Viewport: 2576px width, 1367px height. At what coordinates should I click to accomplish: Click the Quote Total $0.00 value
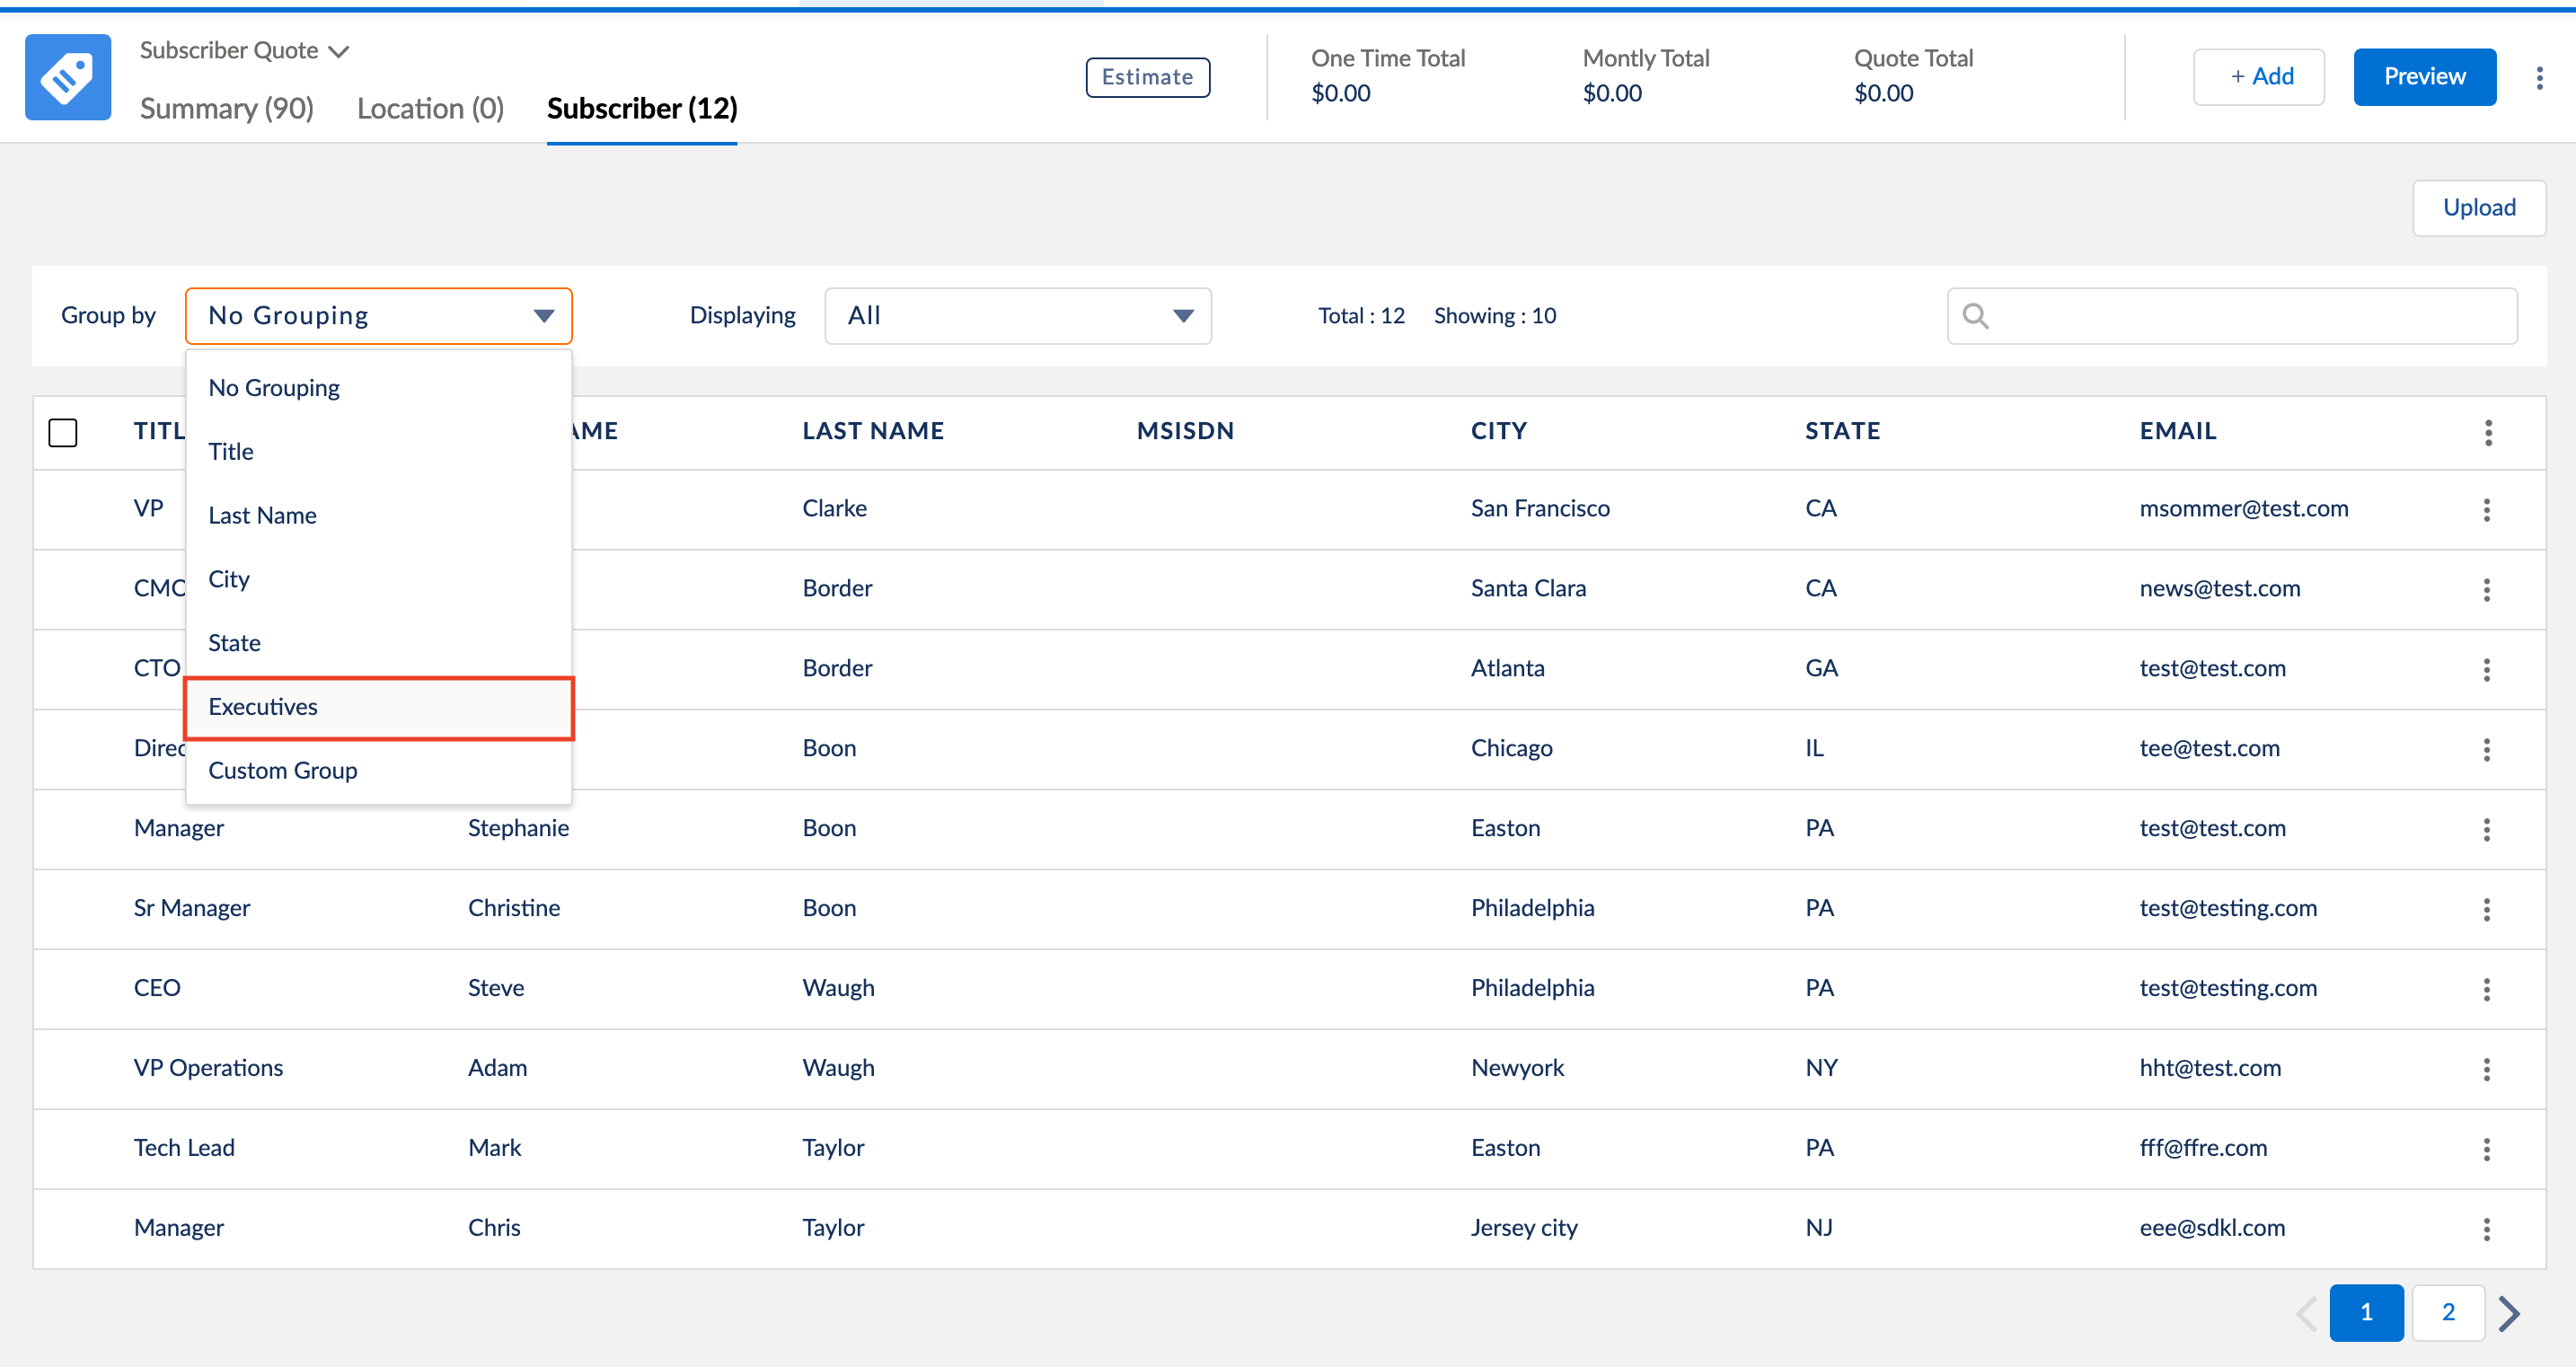(1883, 93)
